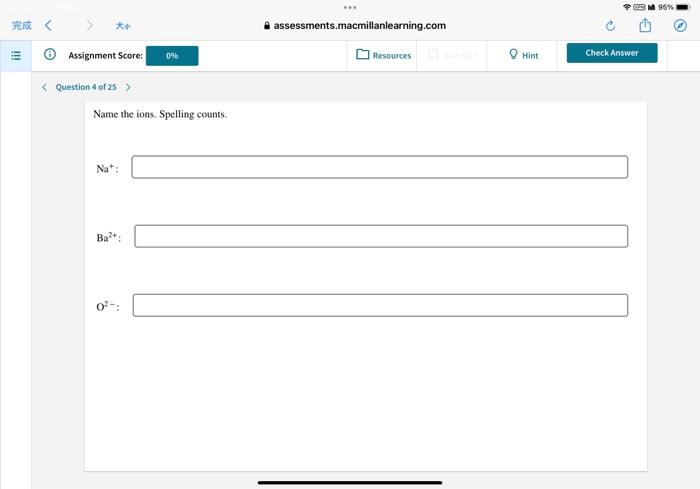Tap the three-dot multitasking menu
Viewport: 700px width, 489px height.
click(350, 7)
